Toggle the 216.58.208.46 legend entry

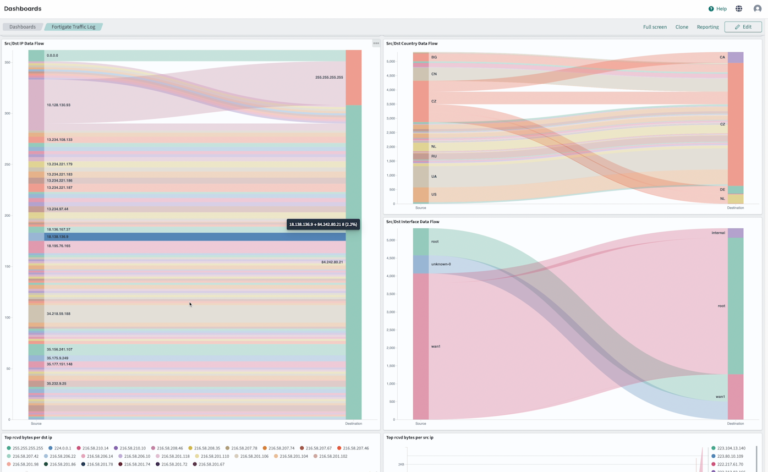pyautogui.click(x=167, y=448)
